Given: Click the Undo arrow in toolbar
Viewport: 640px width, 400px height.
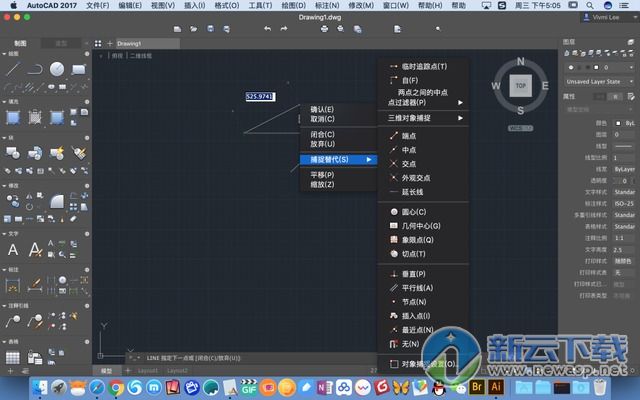Looking at the screenshot, I should click(267, 29).
